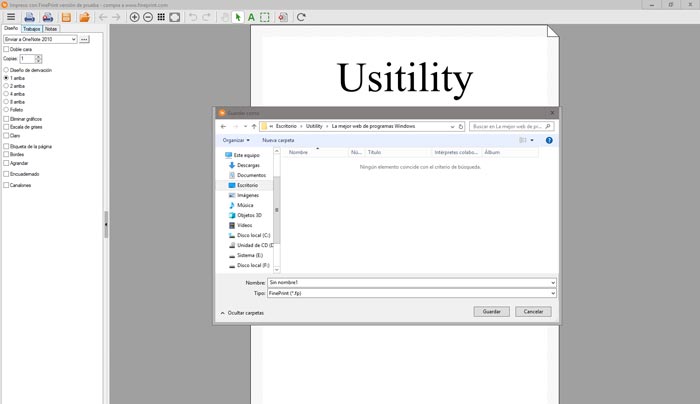Zoom out with the minus icon
The width and height of the screenshot is (700, 404).
(148, 17)
